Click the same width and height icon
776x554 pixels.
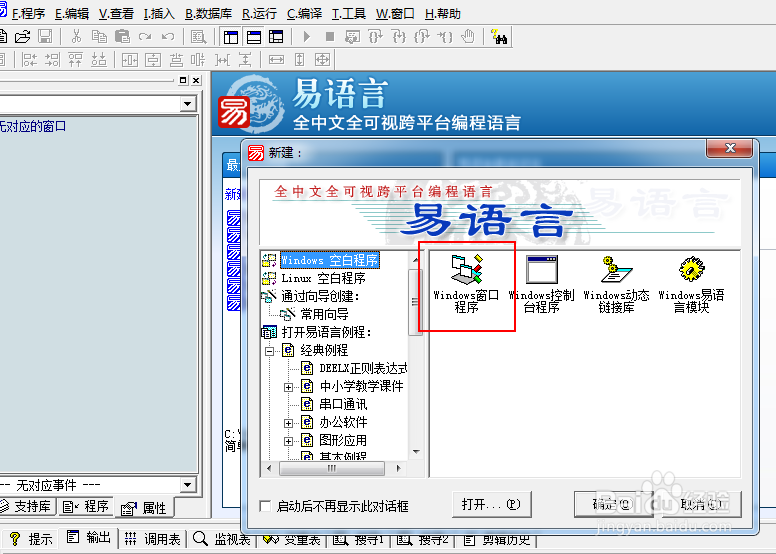click(x=323, y=60)
